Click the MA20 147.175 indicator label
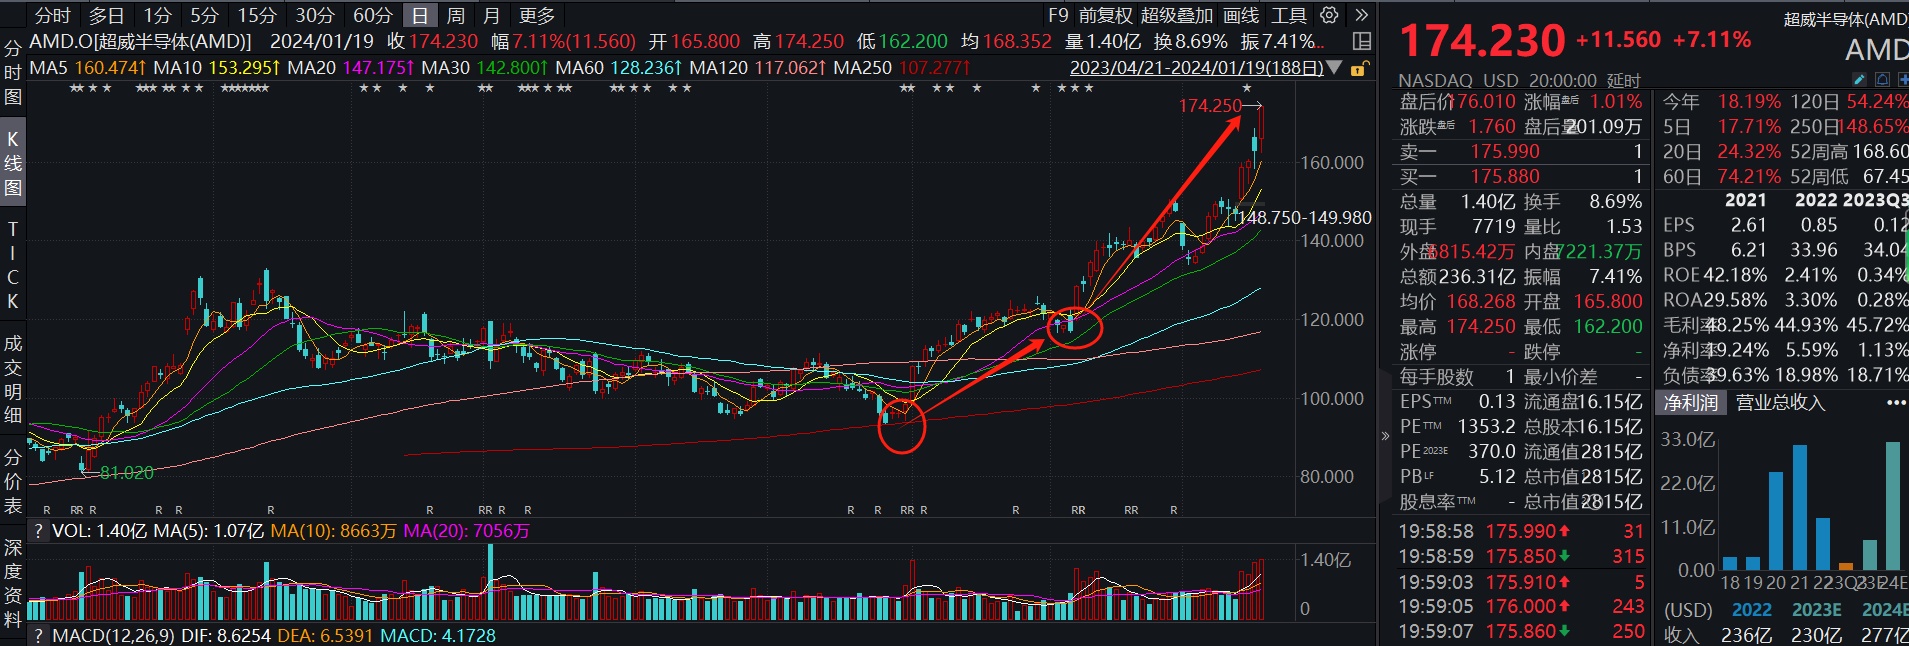Image resolution: width=1909 pixels, height=646 pixels. pos(350,68)
